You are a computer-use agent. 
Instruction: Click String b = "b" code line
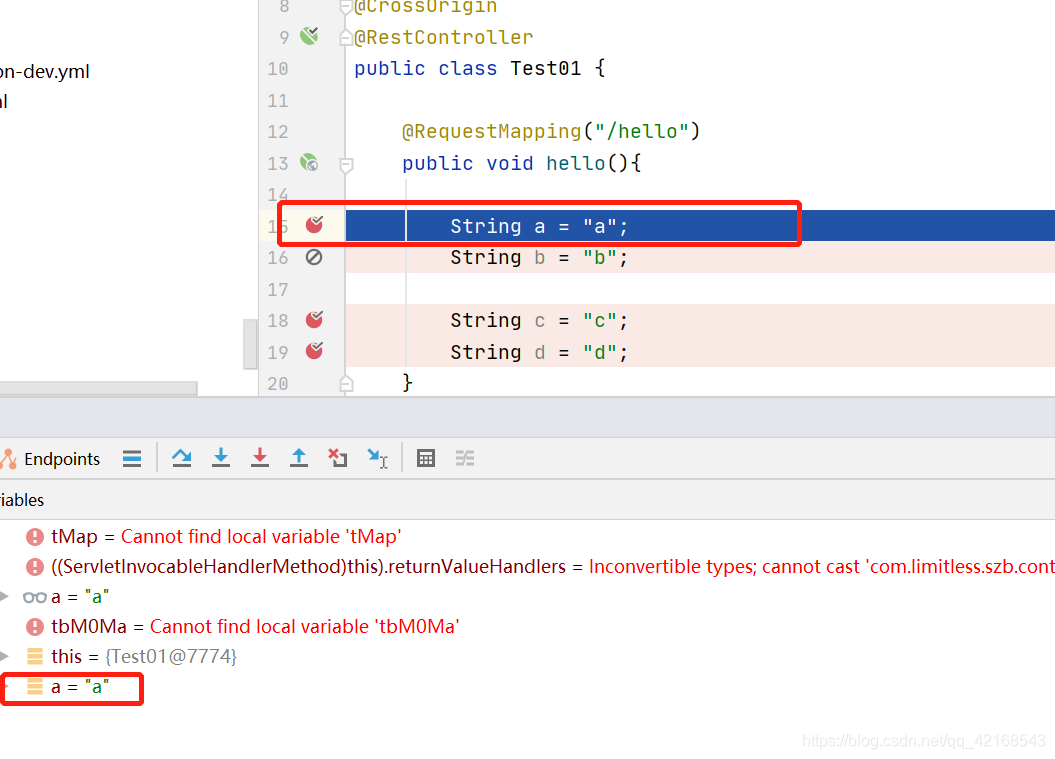[539, 257]
